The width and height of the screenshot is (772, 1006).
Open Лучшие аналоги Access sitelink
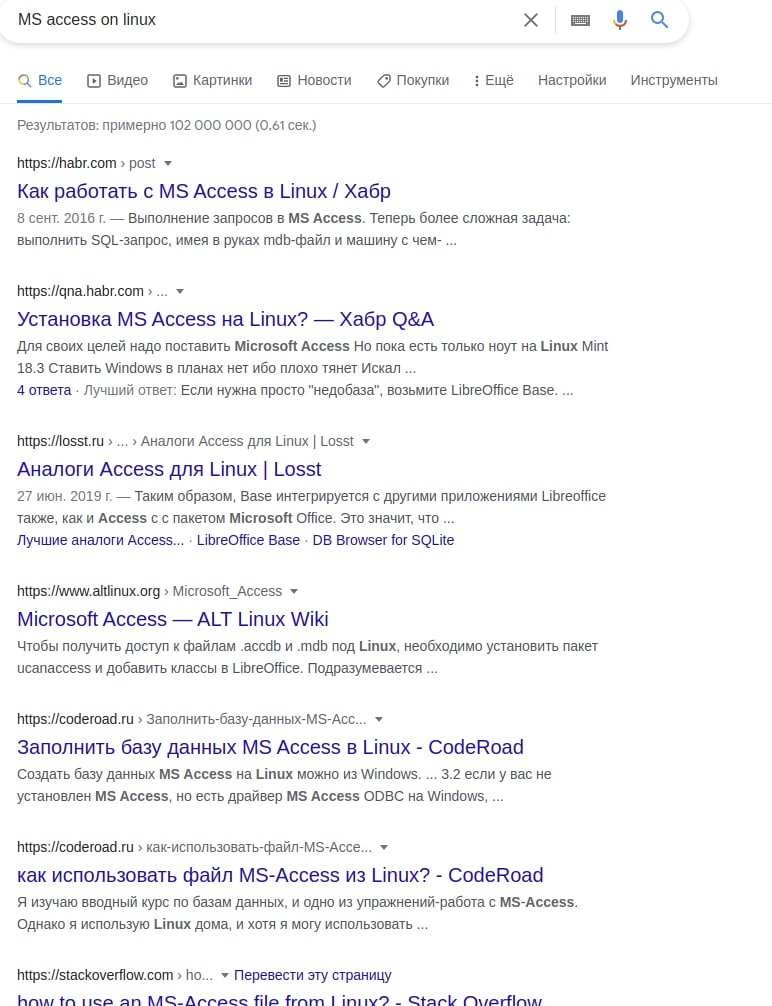(x=100, y=540)
